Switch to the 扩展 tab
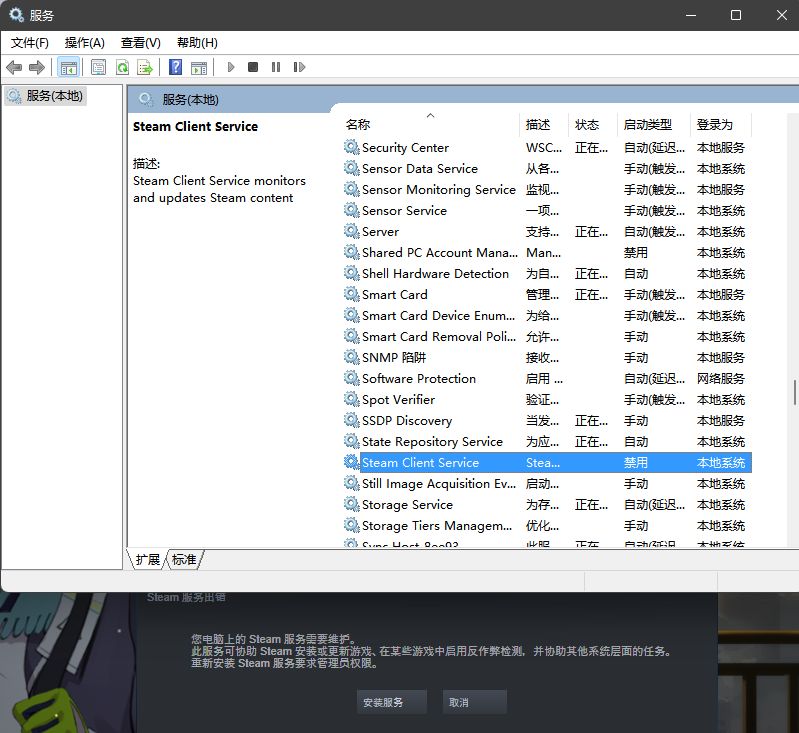The height and width of the screenshot is (733, 799). (x=148, y=560)
